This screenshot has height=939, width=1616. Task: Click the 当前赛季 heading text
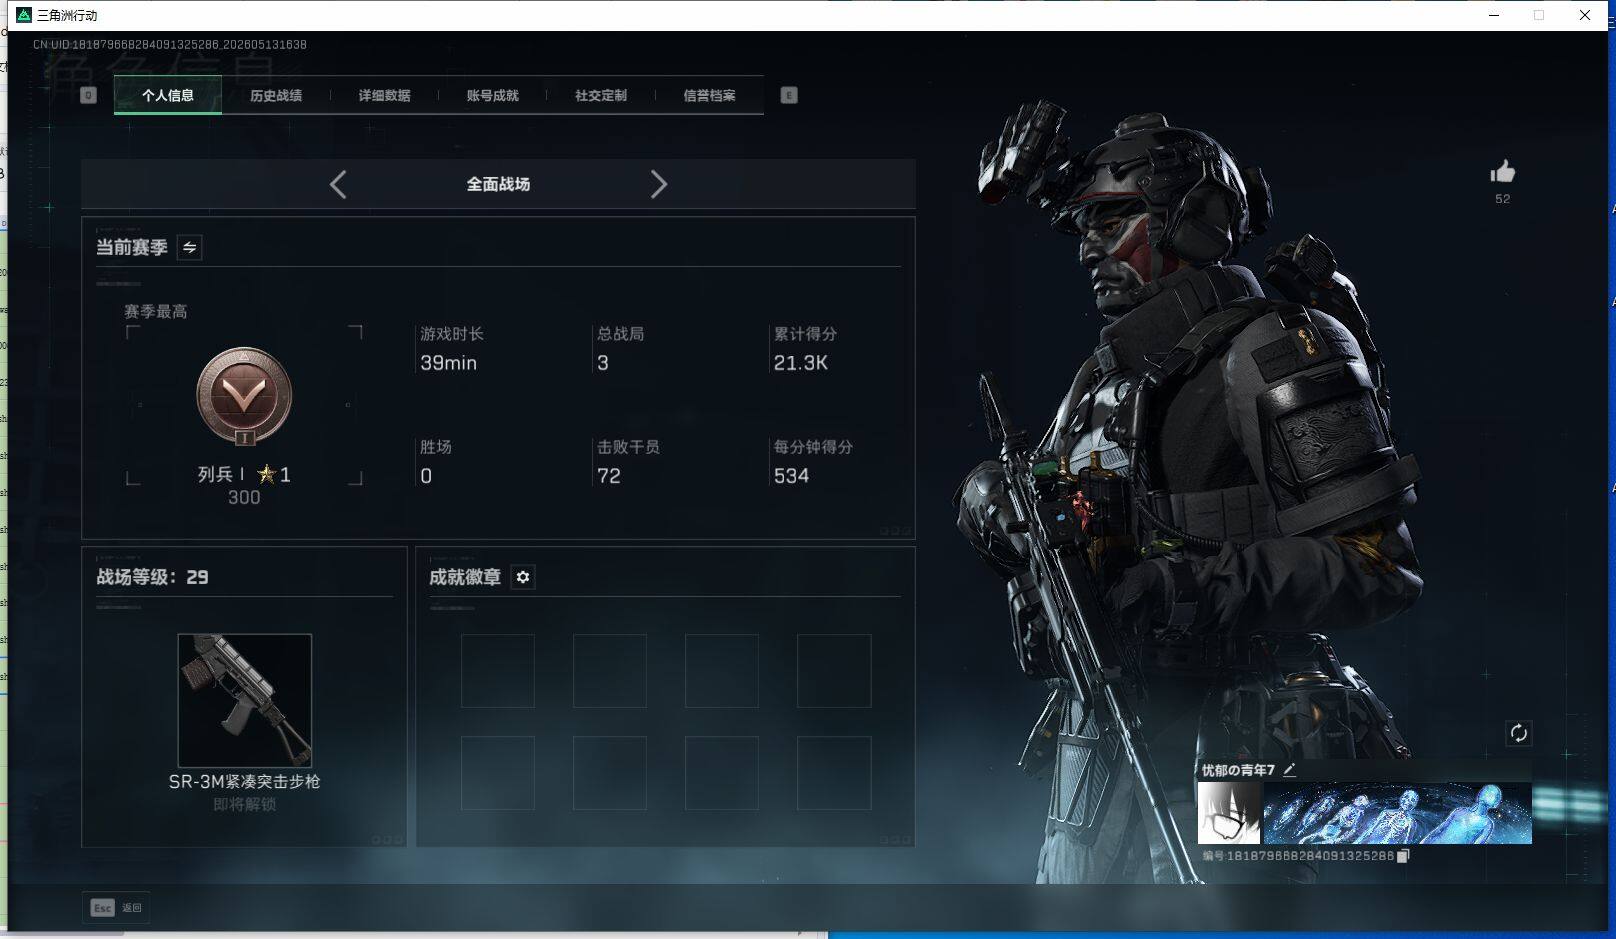pos(131,247)
